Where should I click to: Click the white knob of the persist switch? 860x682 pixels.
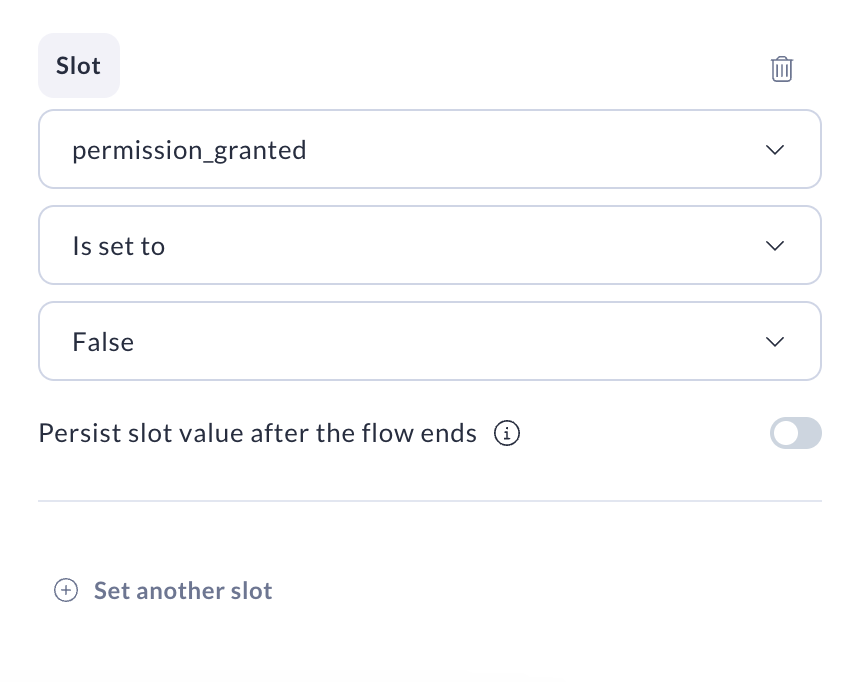[786, 434]
